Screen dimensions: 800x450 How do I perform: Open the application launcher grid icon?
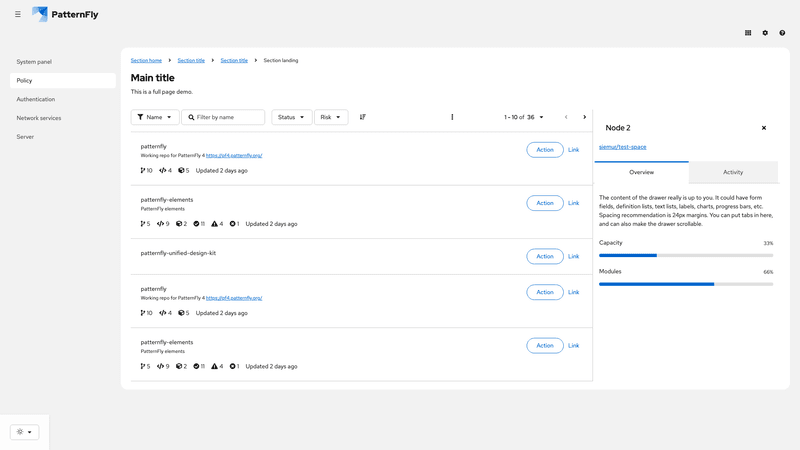click(748, 33)
